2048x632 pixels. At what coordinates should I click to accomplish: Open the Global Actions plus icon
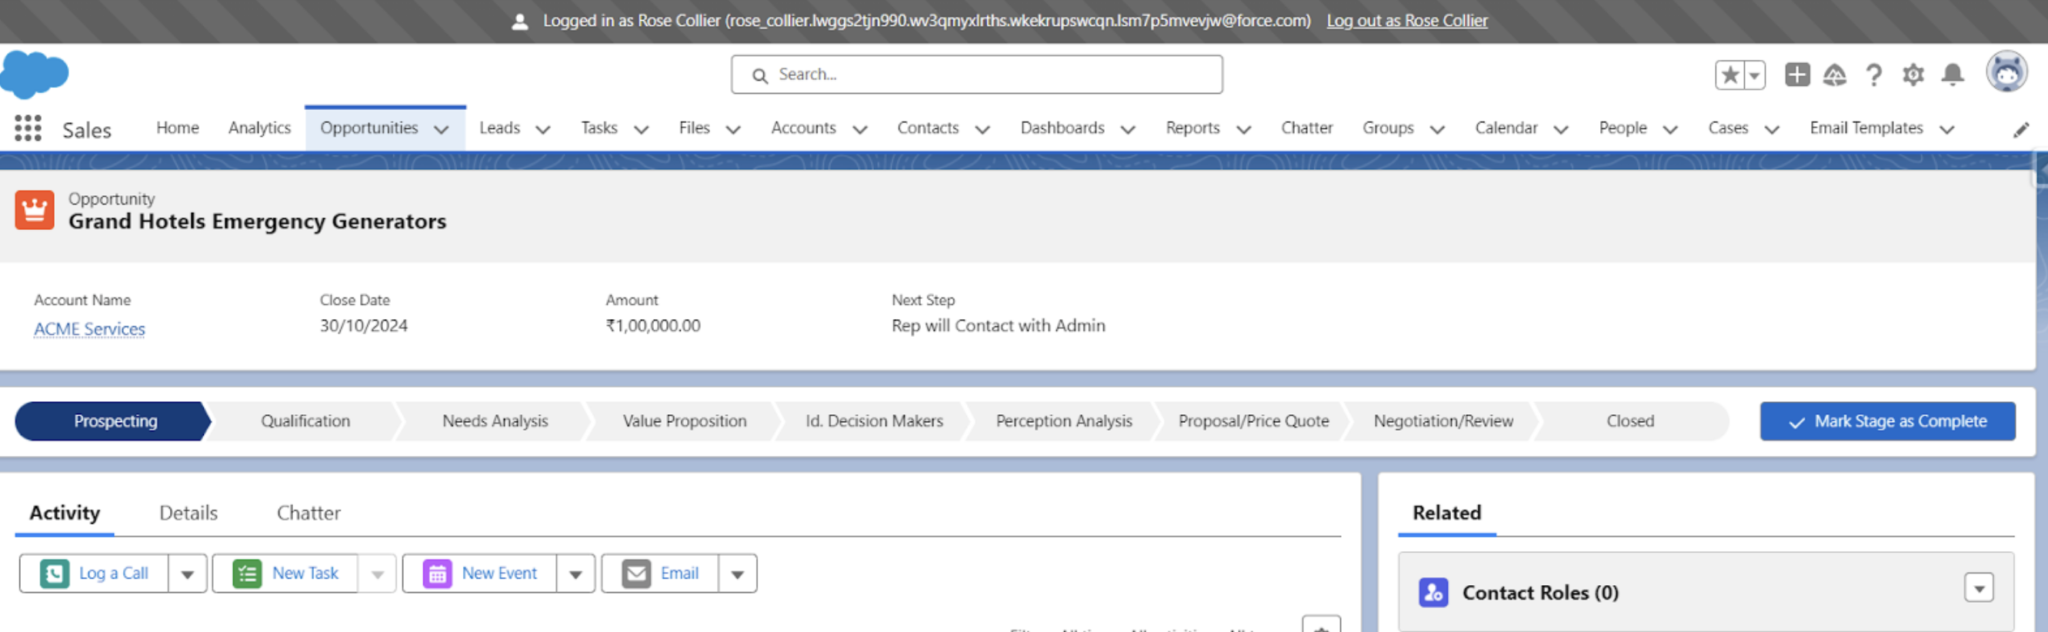pos(1797,75)
